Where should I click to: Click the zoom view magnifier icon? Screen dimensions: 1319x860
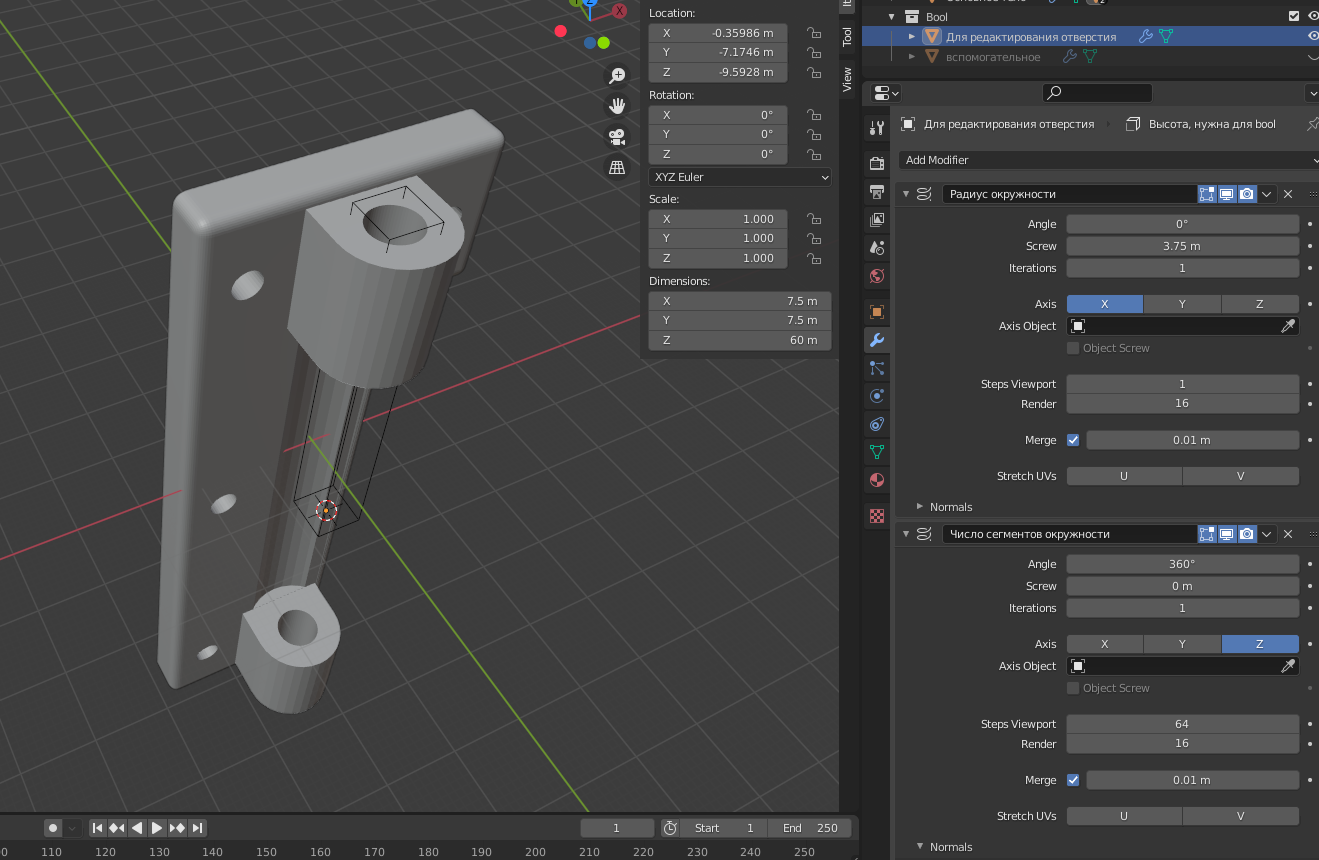(x=617, y=76)
